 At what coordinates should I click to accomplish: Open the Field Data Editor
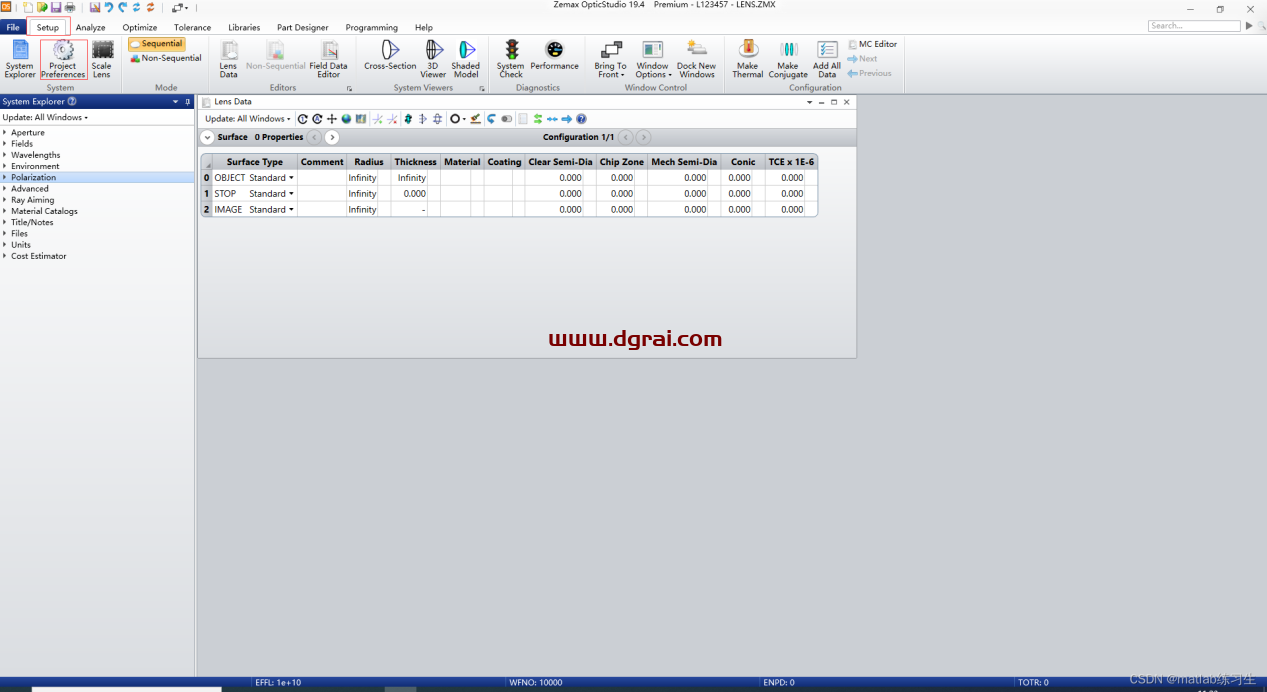pos(328,59)
